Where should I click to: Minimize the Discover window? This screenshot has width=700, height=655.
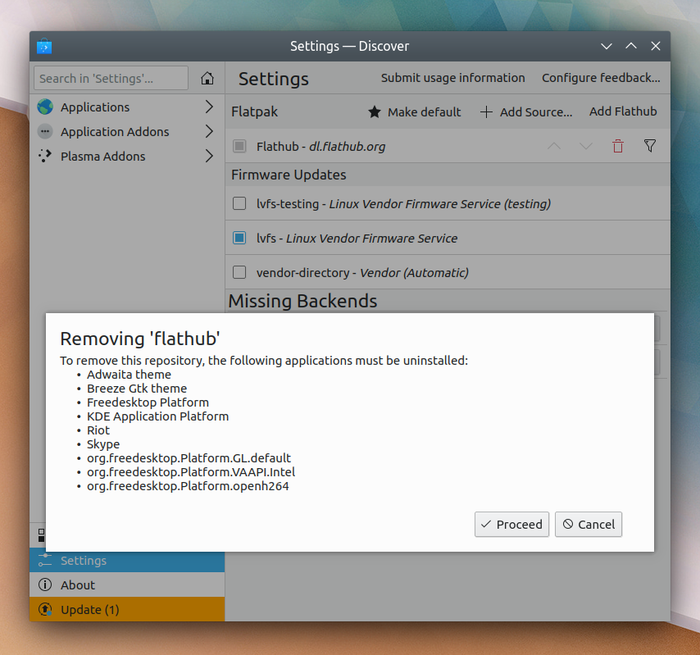[x=606, y=46]
